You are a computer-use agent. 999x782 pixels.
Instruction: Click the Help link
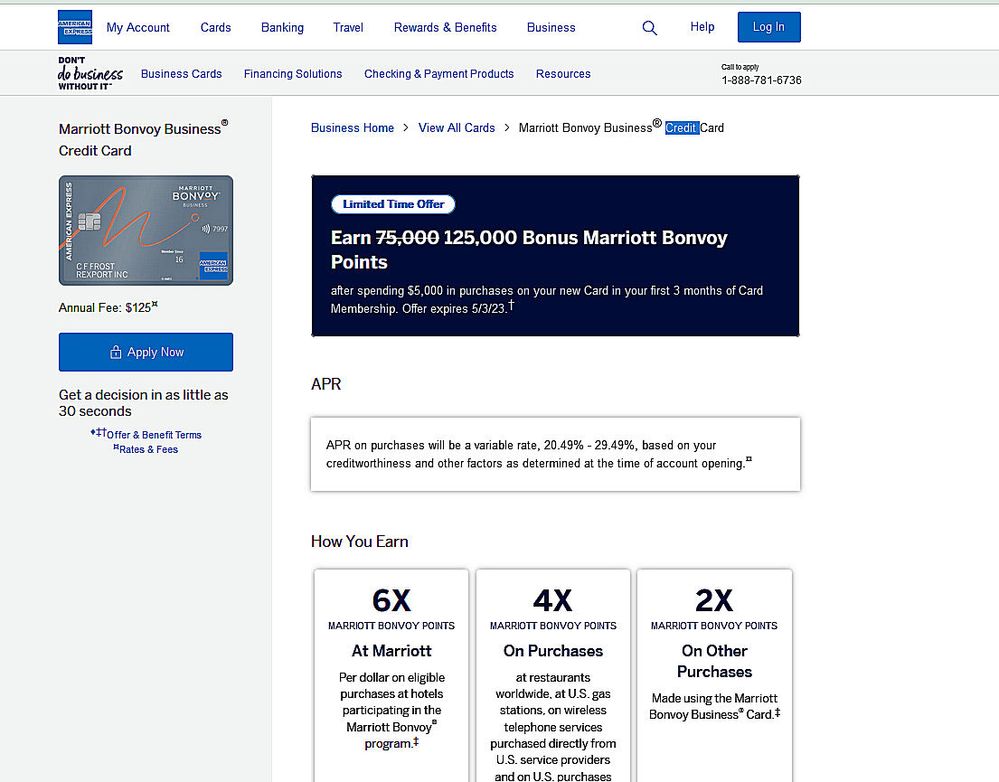point(702,27)
